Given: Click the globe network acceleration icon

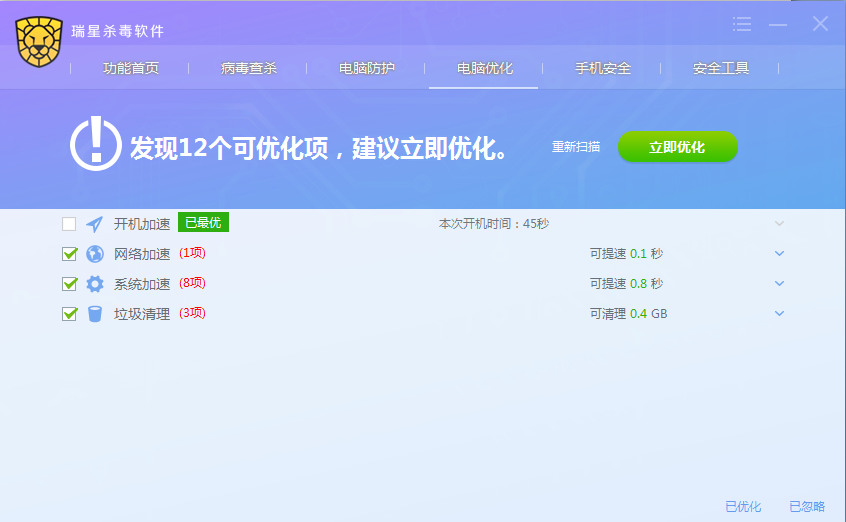Looking at the screenshot, I should point(95,254).
